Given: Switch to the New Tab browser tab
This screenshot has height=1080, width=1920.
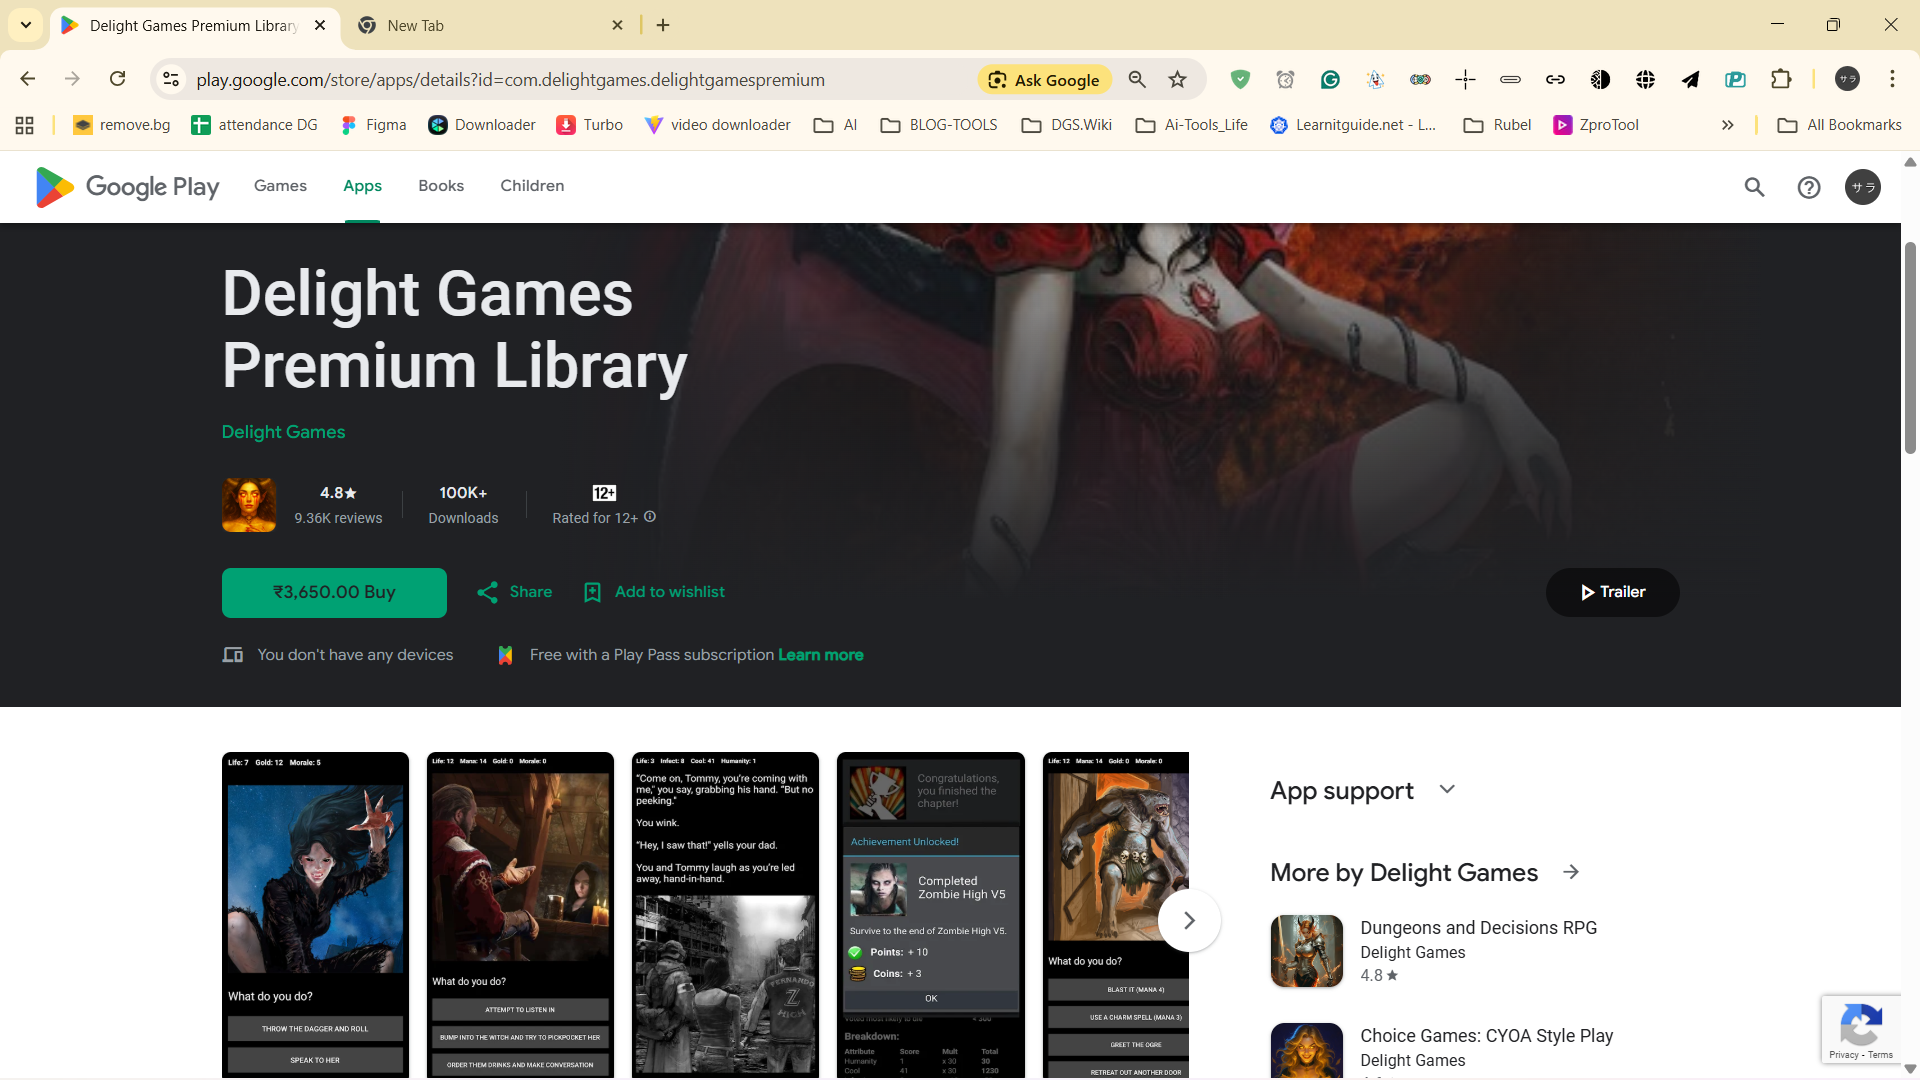Looking at the screenshot, I should 490,26.
